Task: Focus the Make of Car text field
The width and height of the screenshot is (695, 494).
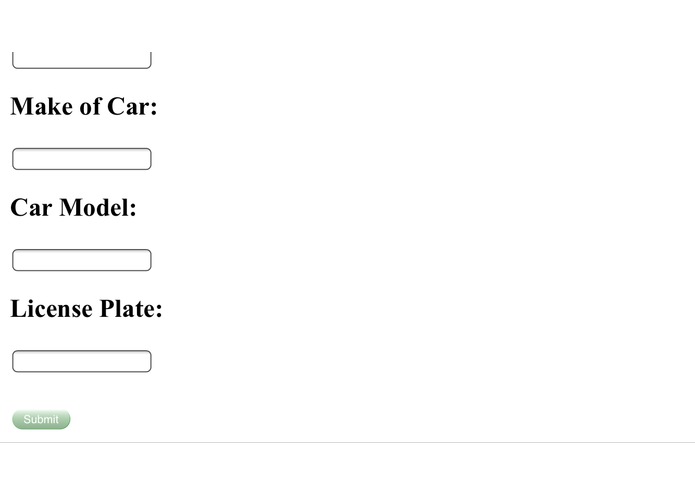Action: (x=82, y=159)
